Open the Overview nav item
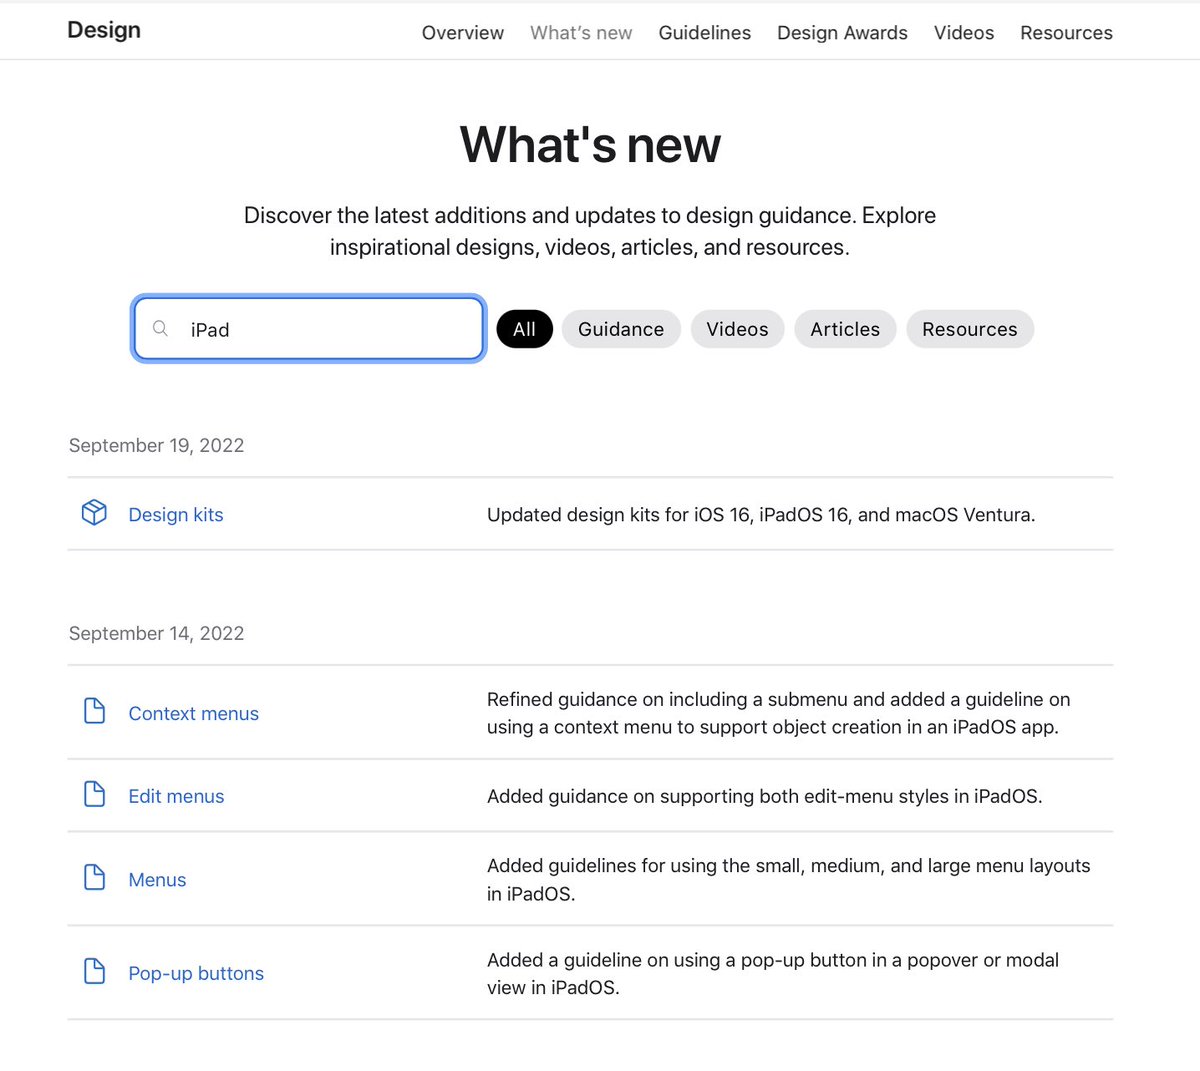Image resolution: width=1200 pixels, height=1071 pixels. coord(463,33)
